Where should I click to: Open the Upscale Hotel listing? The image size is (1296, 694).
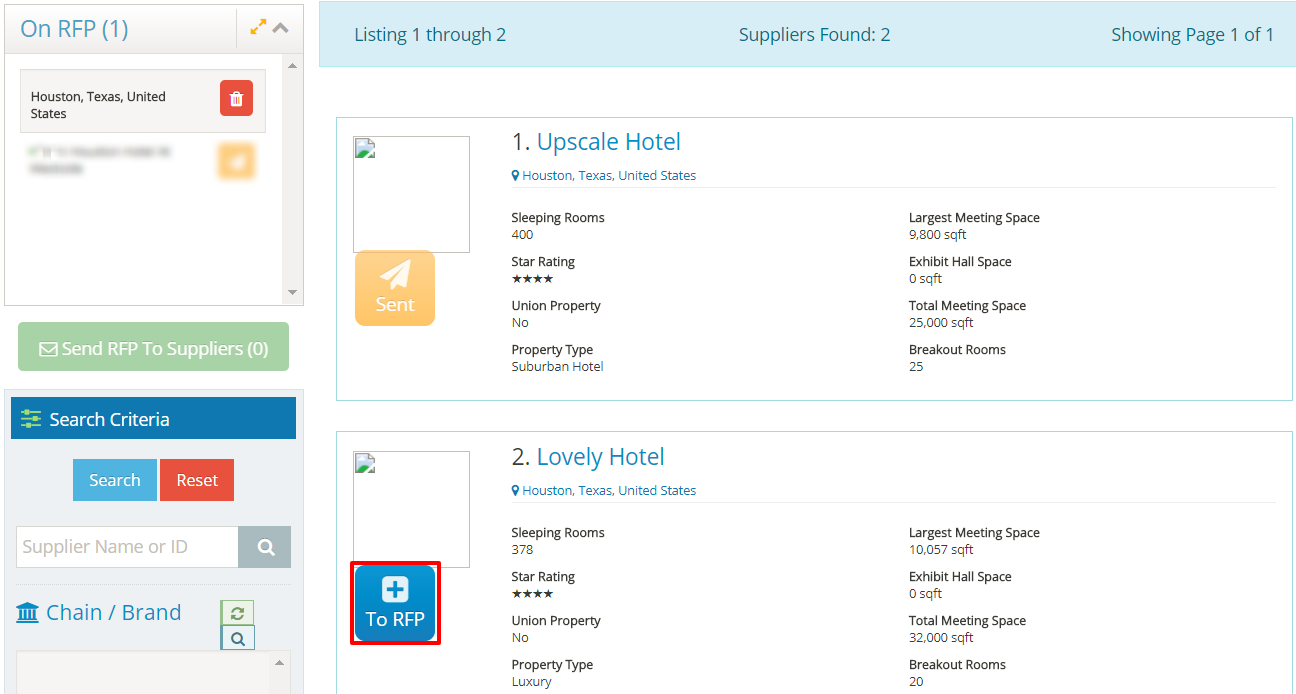click(608, 142)
